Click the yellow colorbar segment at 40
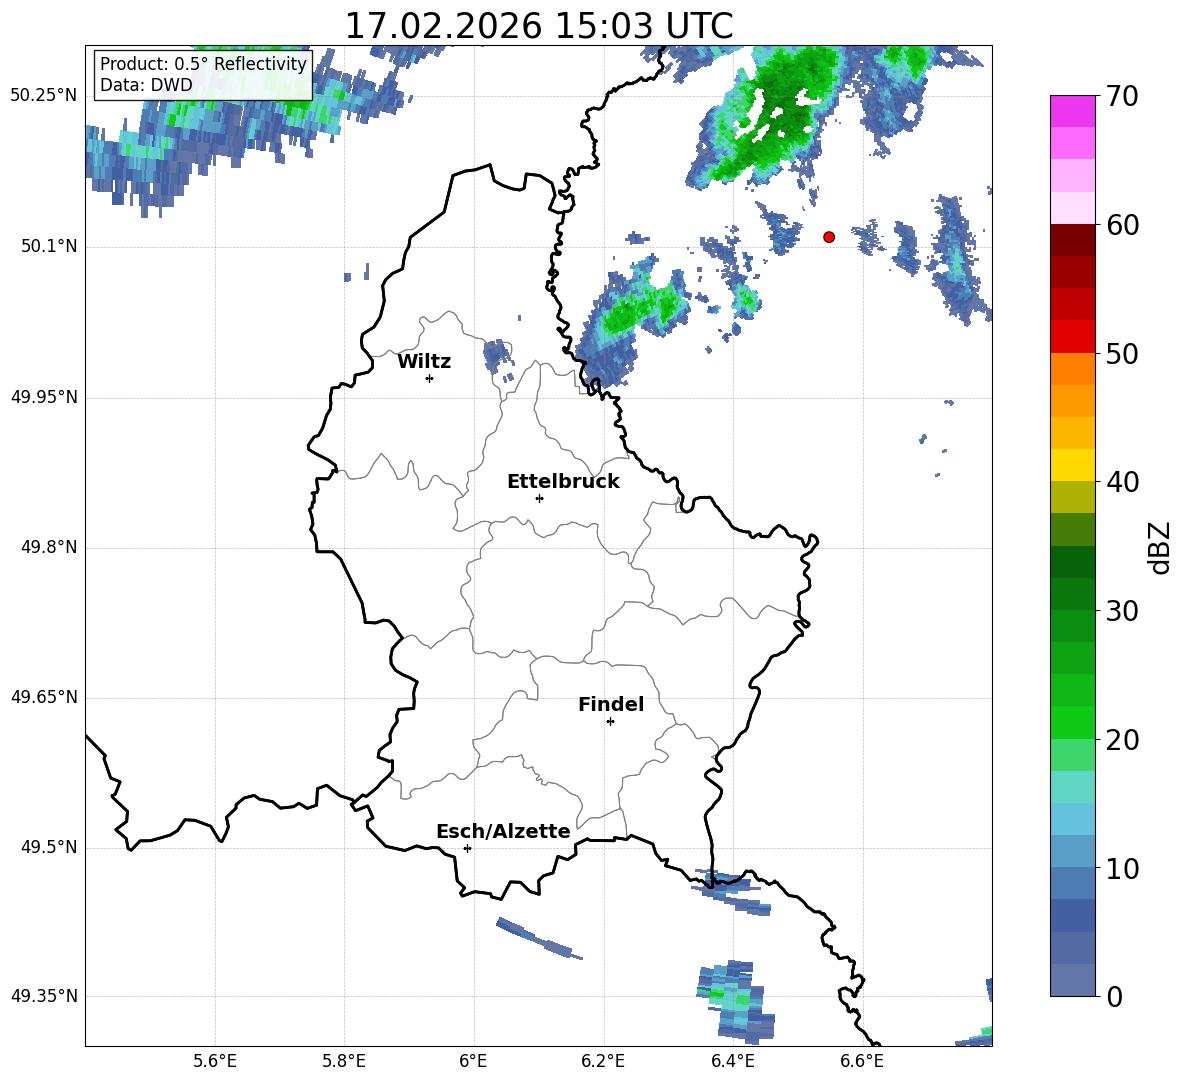Screen dimensions: 1184x1081 1072,465
